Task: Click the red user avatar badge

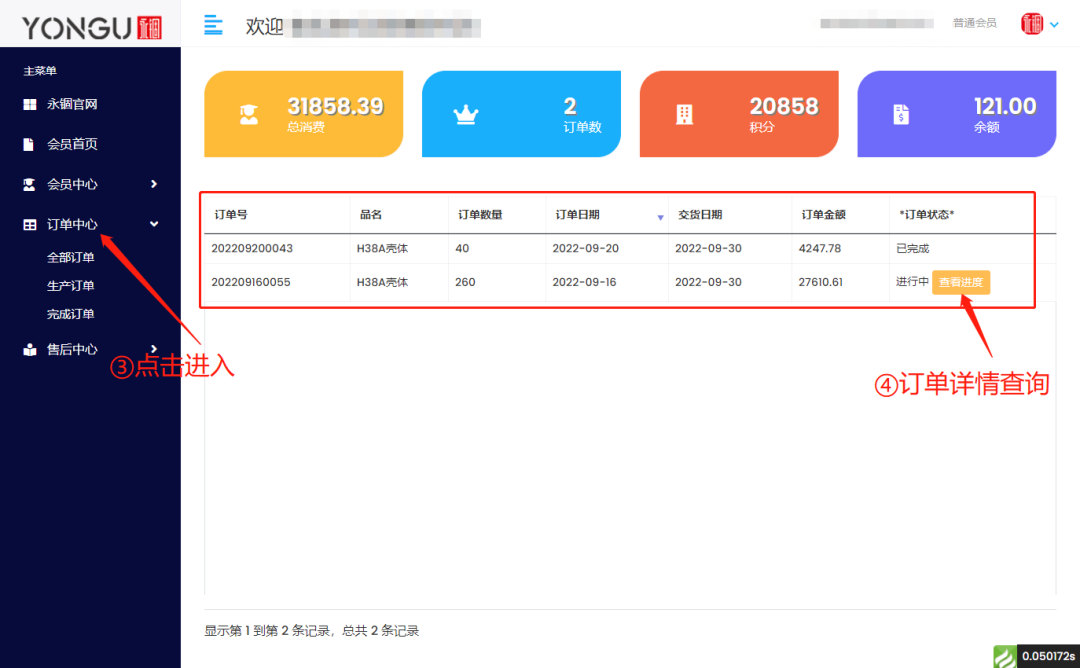Action: click(1031, 22)
